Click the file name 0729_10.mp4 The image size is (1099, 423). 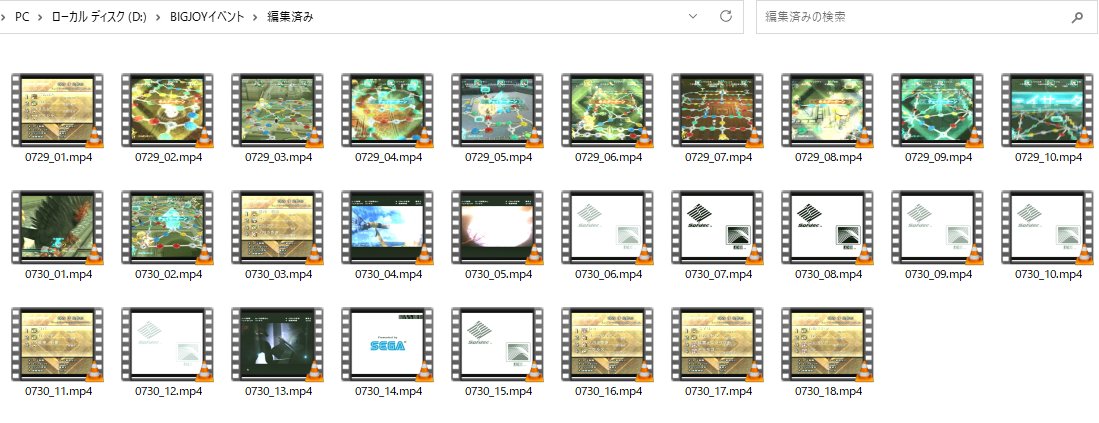[1049, 158]
